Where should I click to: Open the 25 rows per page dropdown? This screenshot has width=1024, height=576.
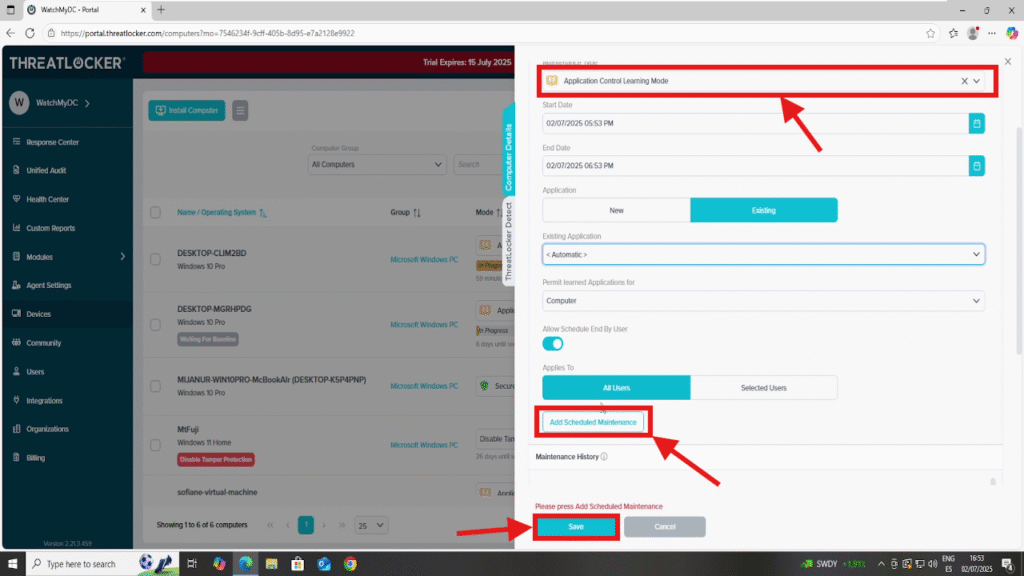tap(370, 525)
